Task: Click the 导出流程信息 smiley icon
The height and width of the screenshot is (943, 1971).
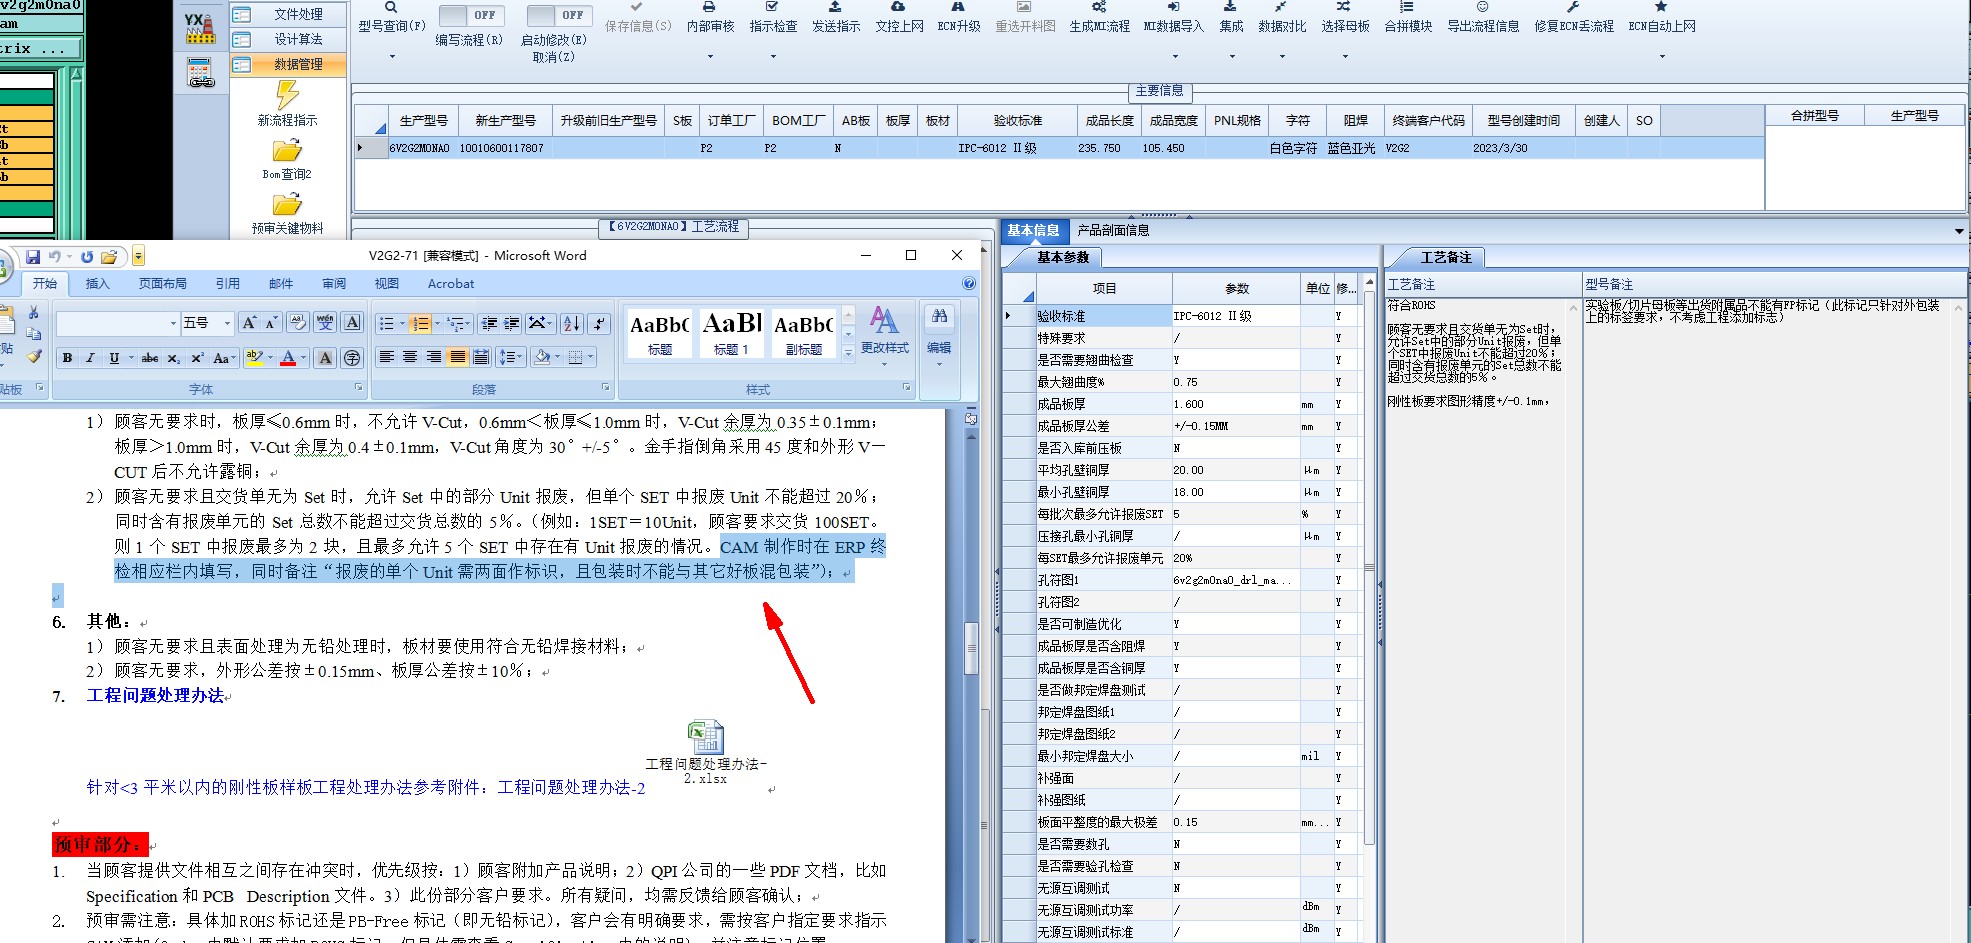Action: (x=1482, y=7)
